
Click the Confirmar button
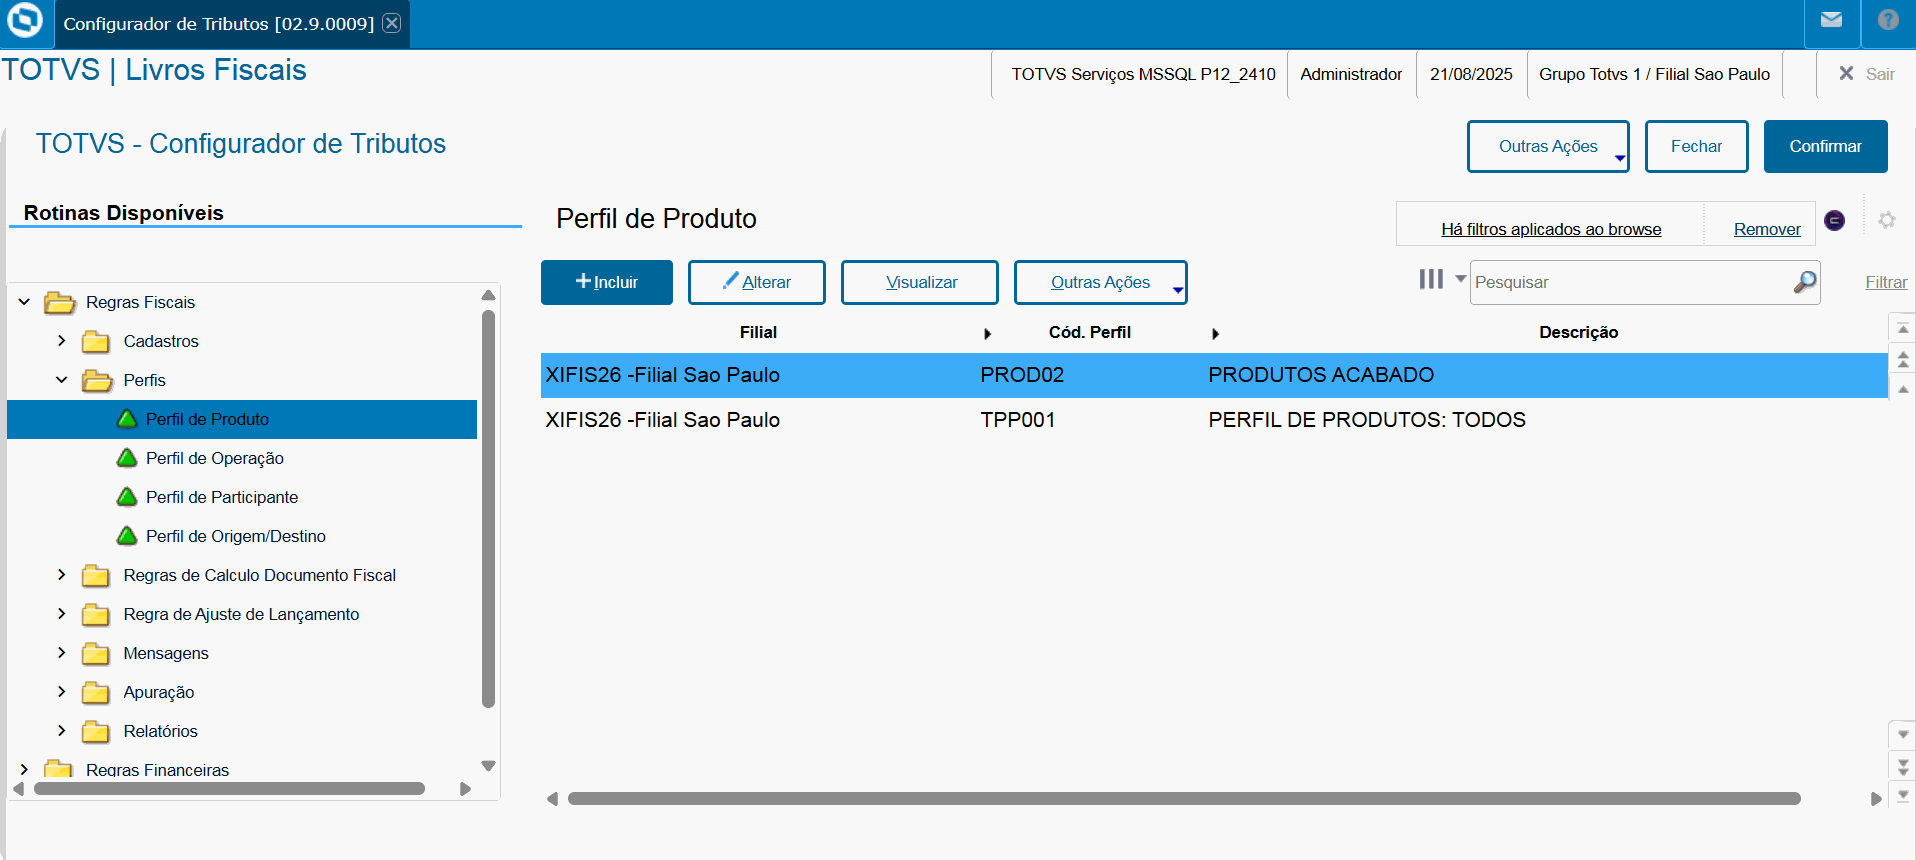coord(1825,146)
